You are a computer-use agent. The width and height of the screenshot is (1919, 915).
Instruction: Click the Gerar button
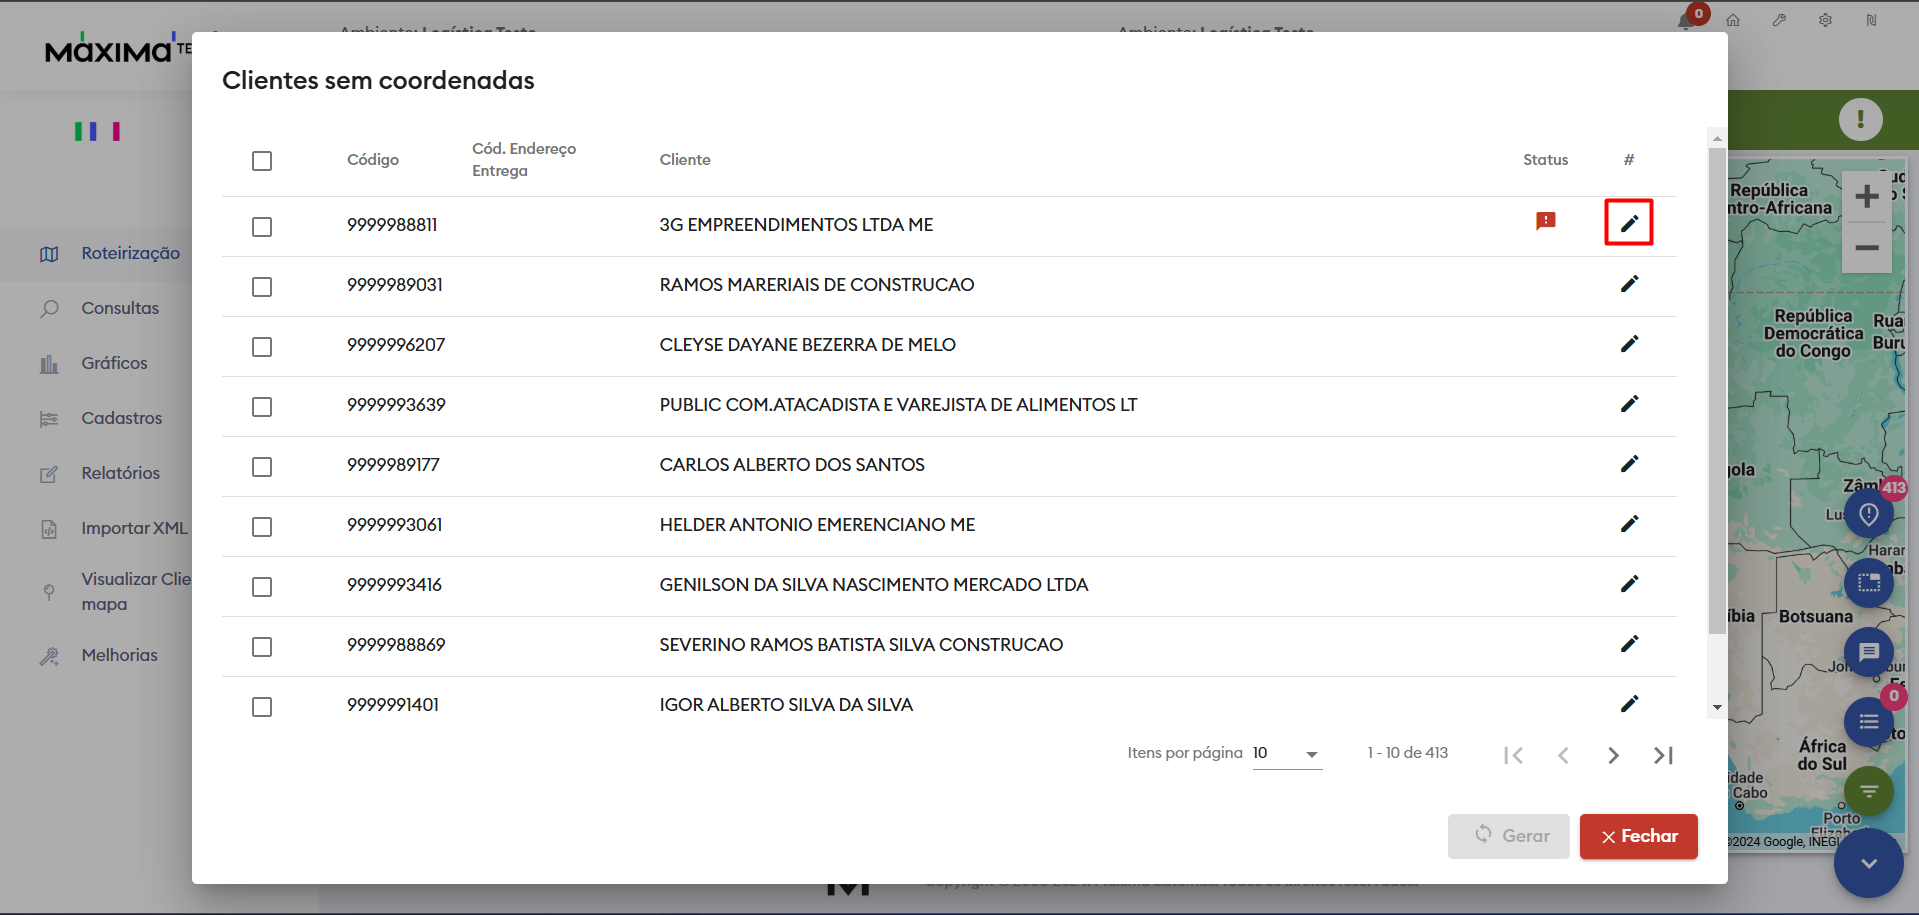(1509, 836)
